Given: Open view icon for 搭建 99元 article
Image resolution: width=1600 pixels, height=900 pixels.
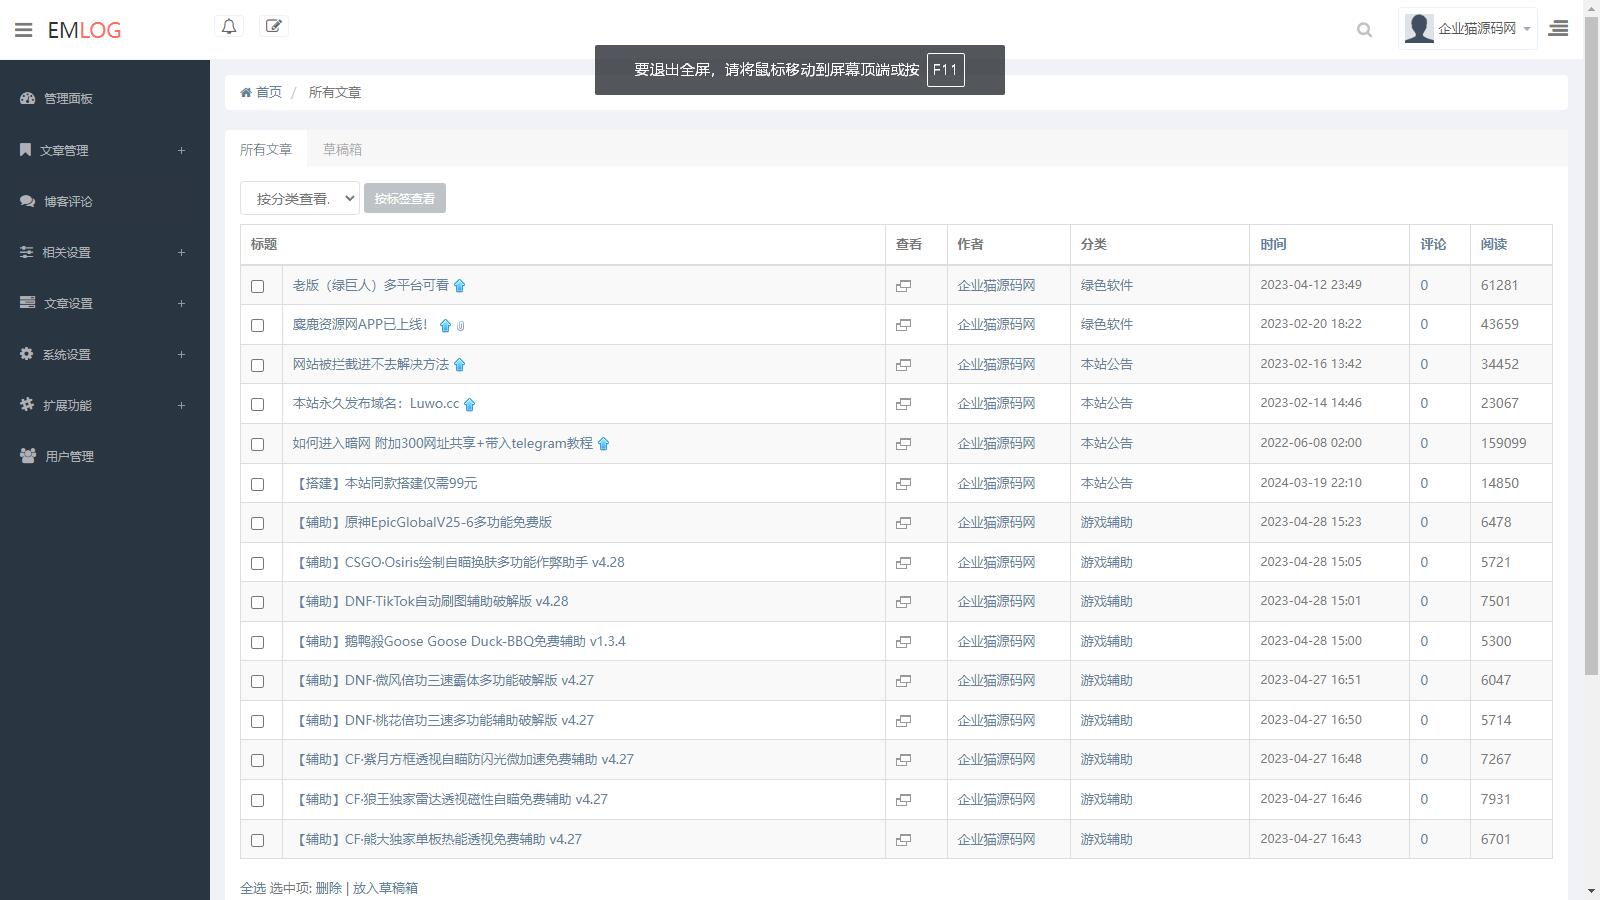Looking at the screenshot, I should [903, 484].
